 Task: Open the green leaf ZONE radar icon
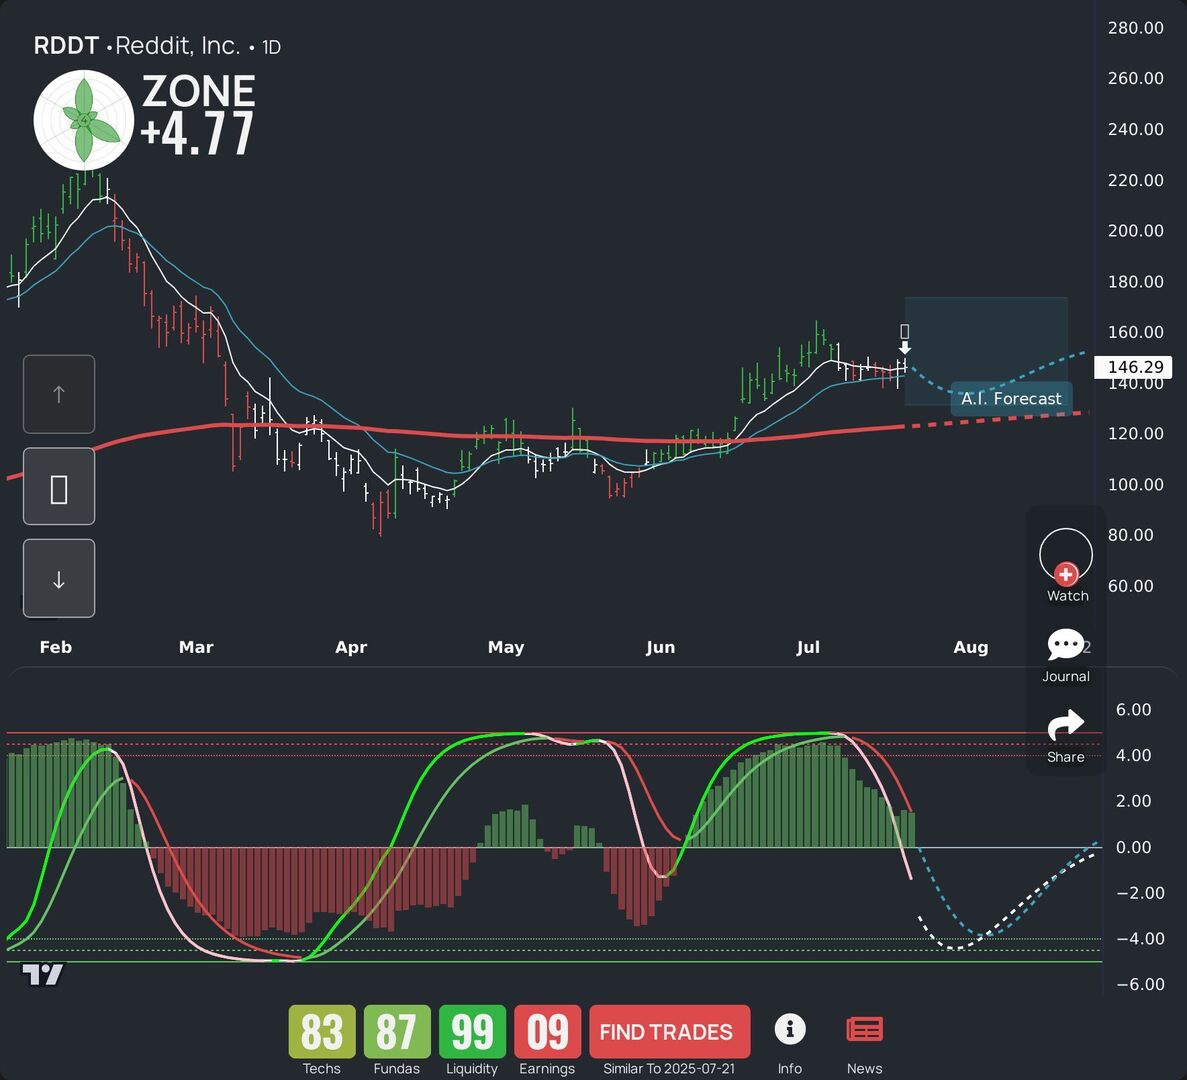(84, 120)
